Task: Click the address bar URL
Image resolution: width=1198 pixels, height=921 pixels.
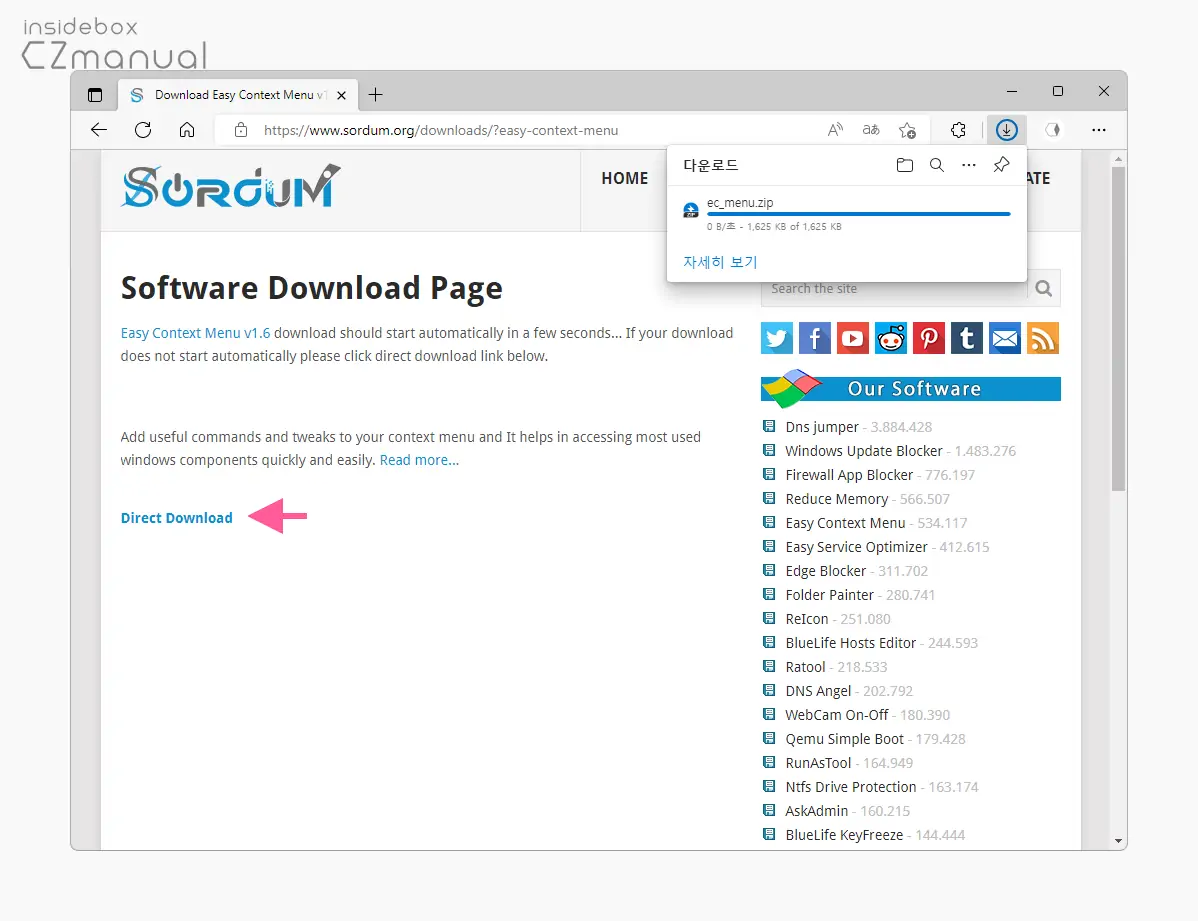Action: tap(441, 131)
